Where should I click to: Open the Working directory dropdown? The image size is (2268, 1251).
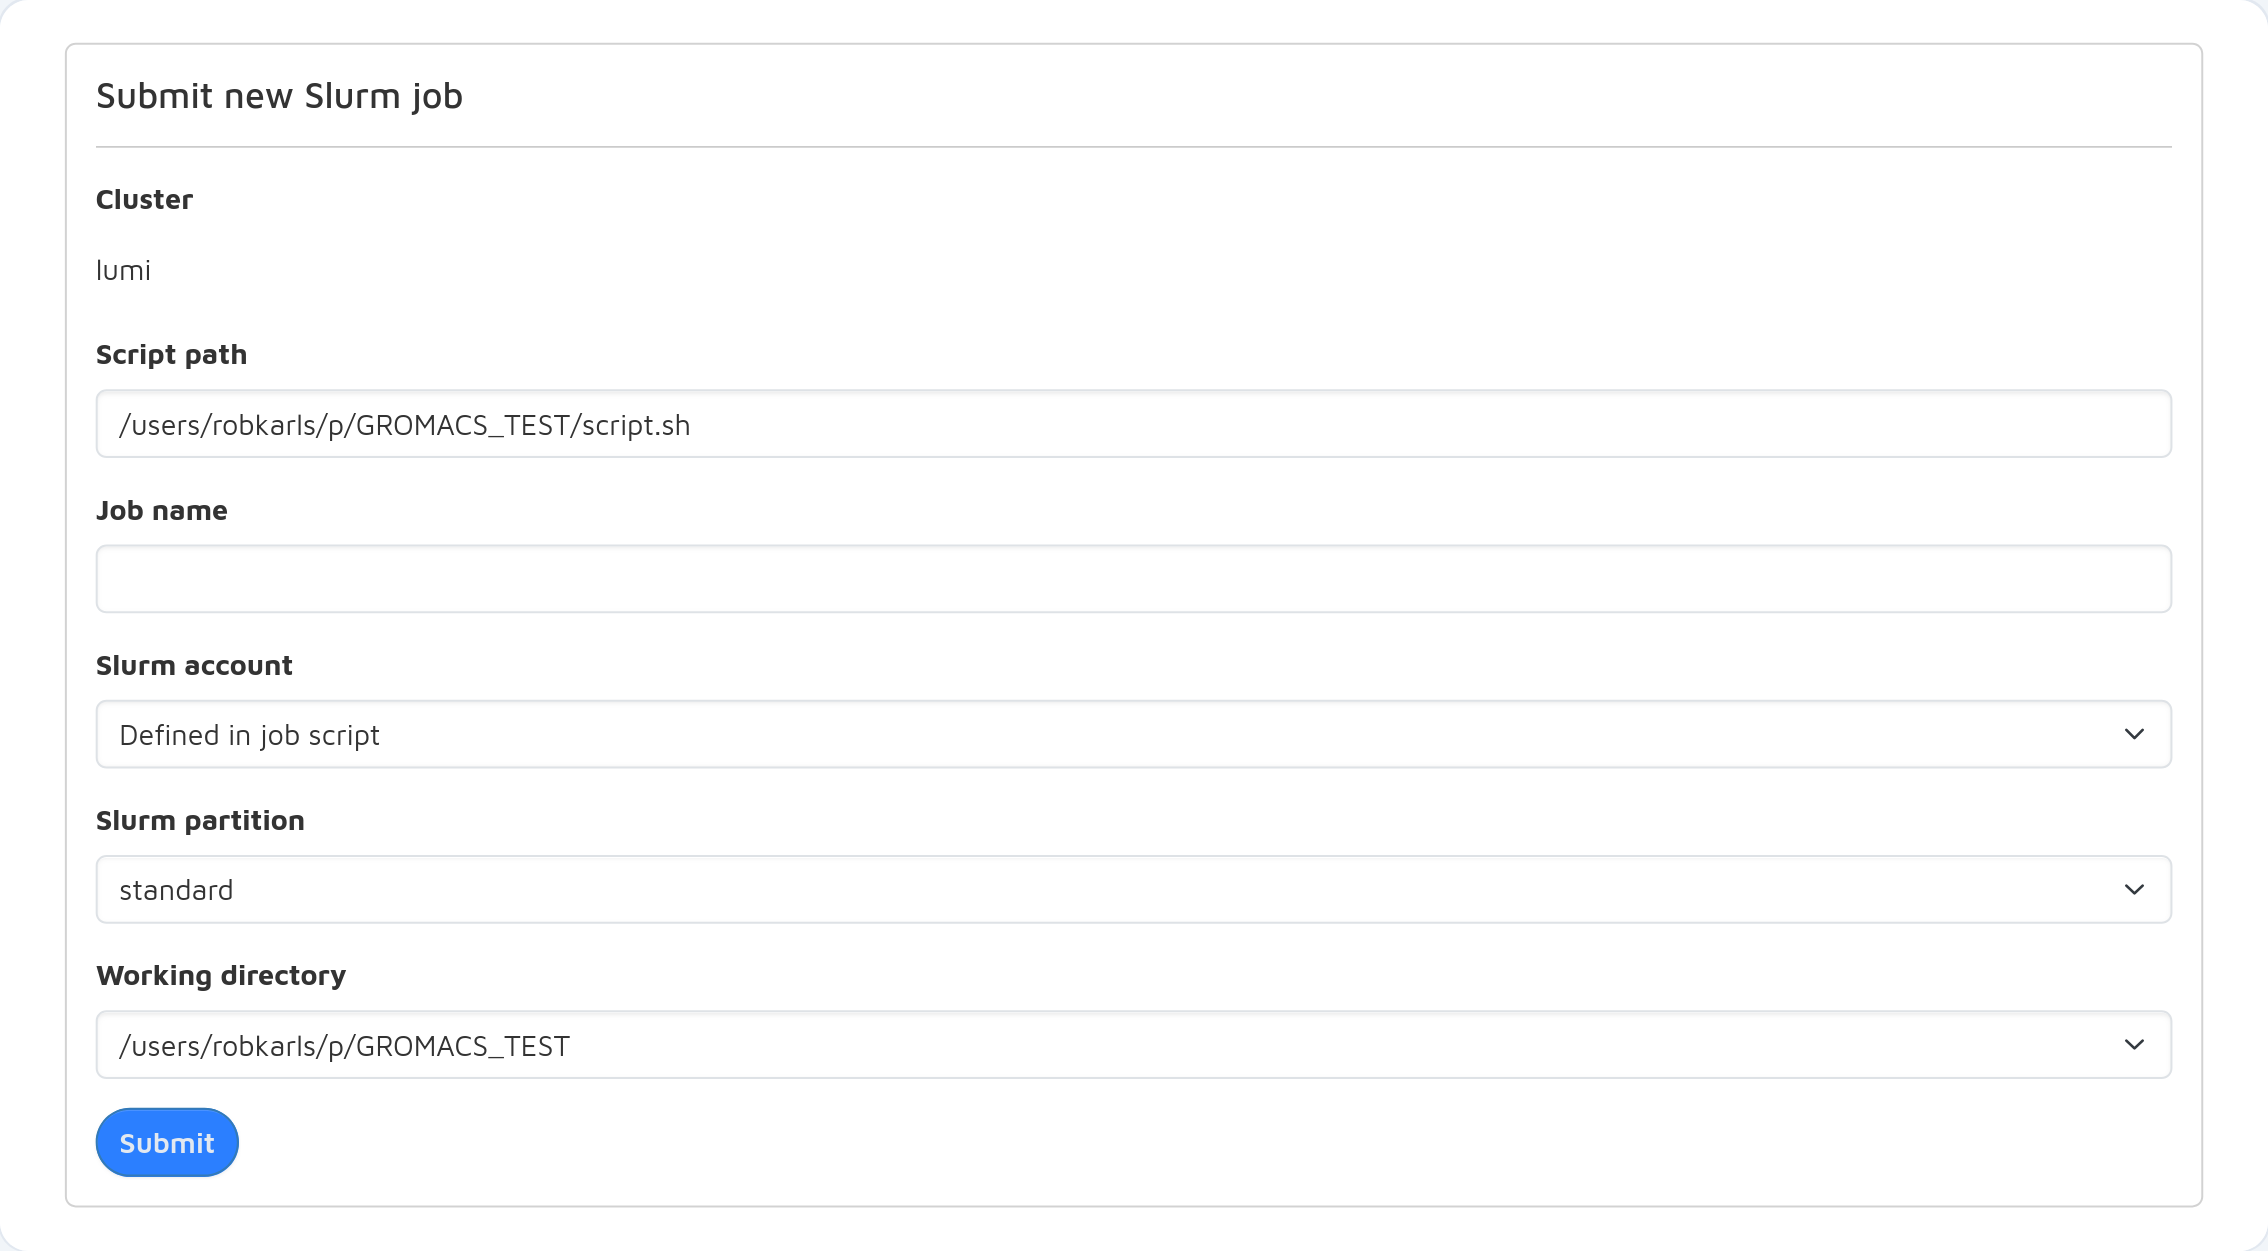1132,1045
